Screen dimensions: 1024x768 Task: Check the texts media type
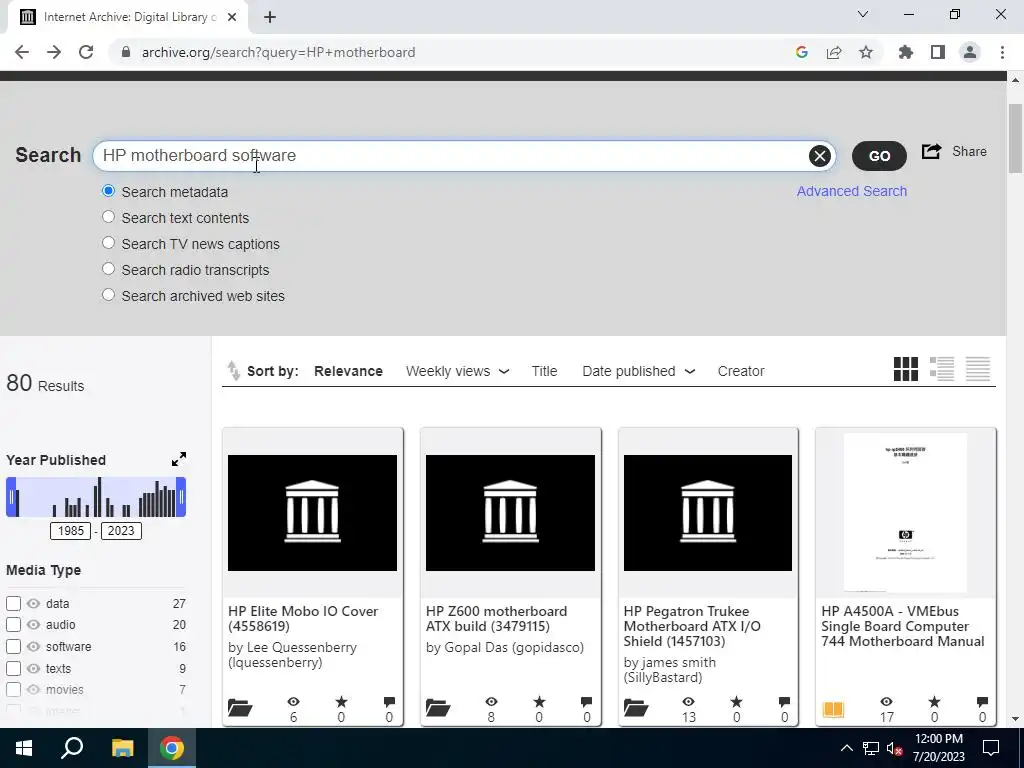tap(13, 669)
